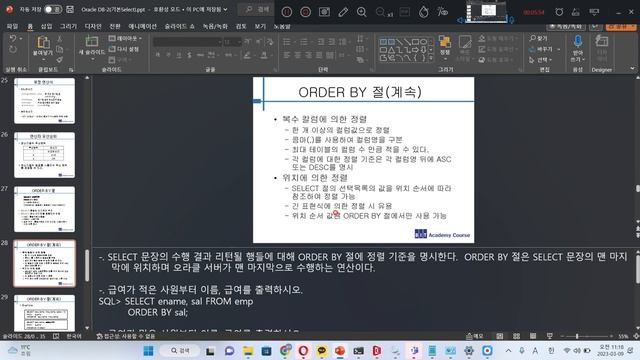Switch to Reading view icon
The image size is (640, 360).
tap(533, 336)
